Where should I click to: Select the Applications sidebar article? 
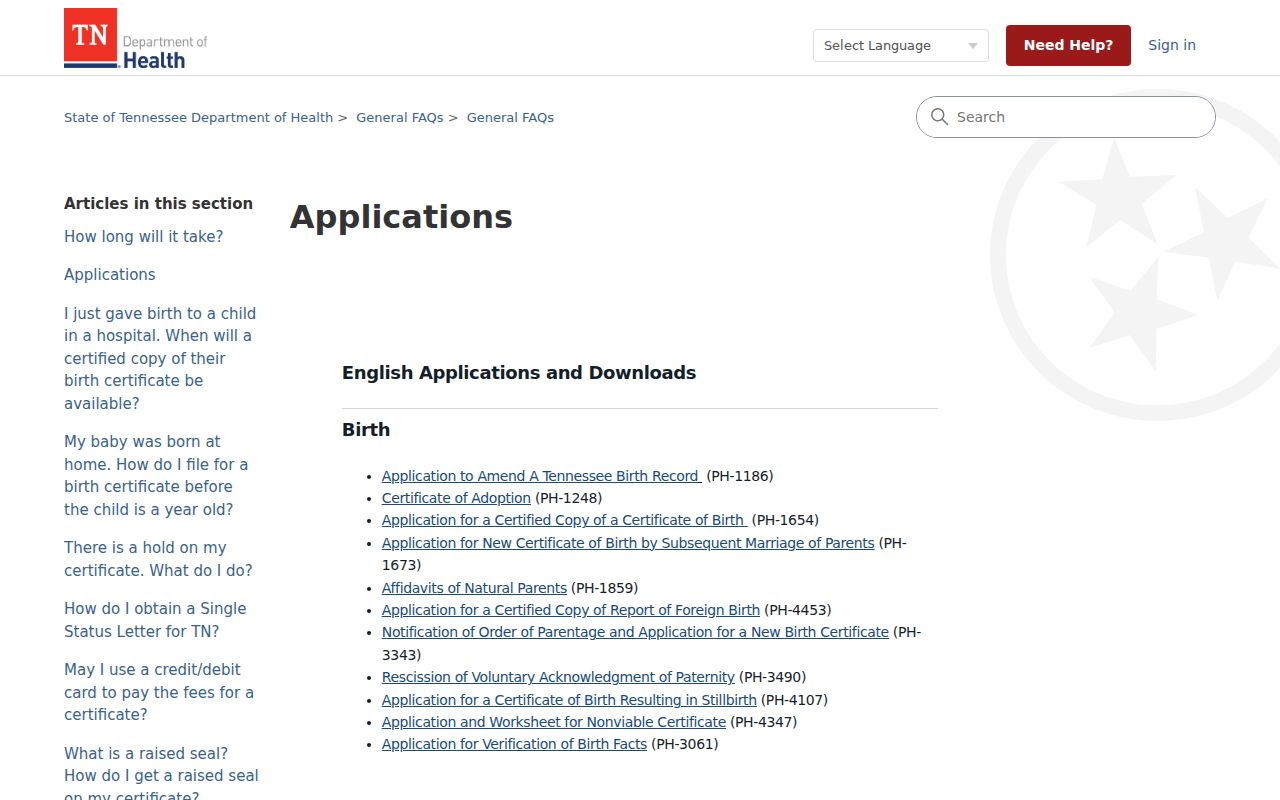pos(110,275)
